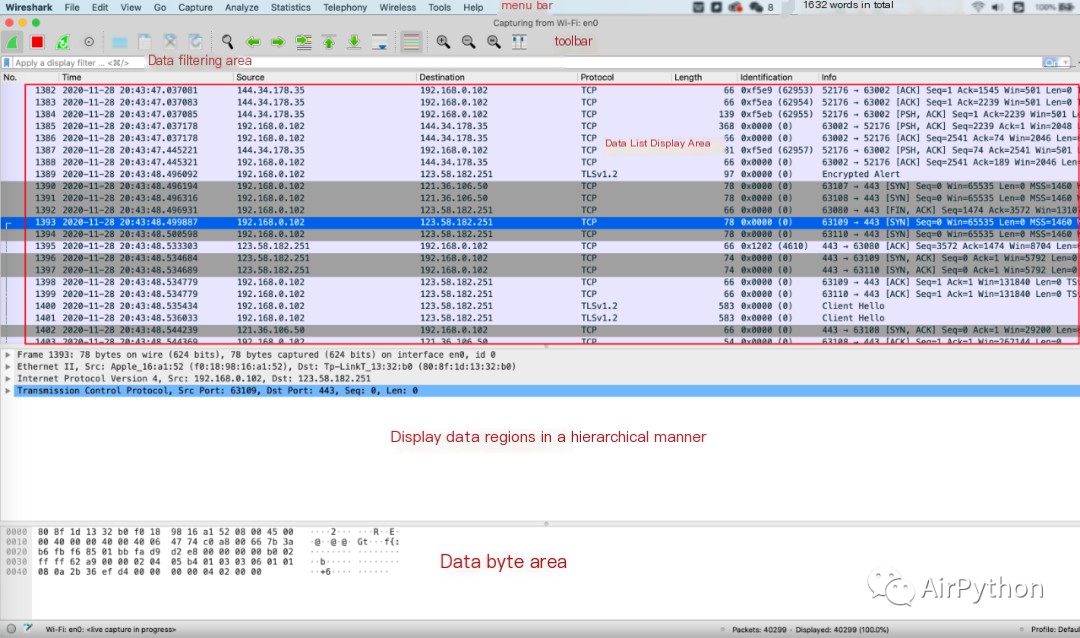Click the WeChat icon in the menu bar
The height and width of the screenshot is (638, 1080).
pyautogui.click(x=756, y=7)
